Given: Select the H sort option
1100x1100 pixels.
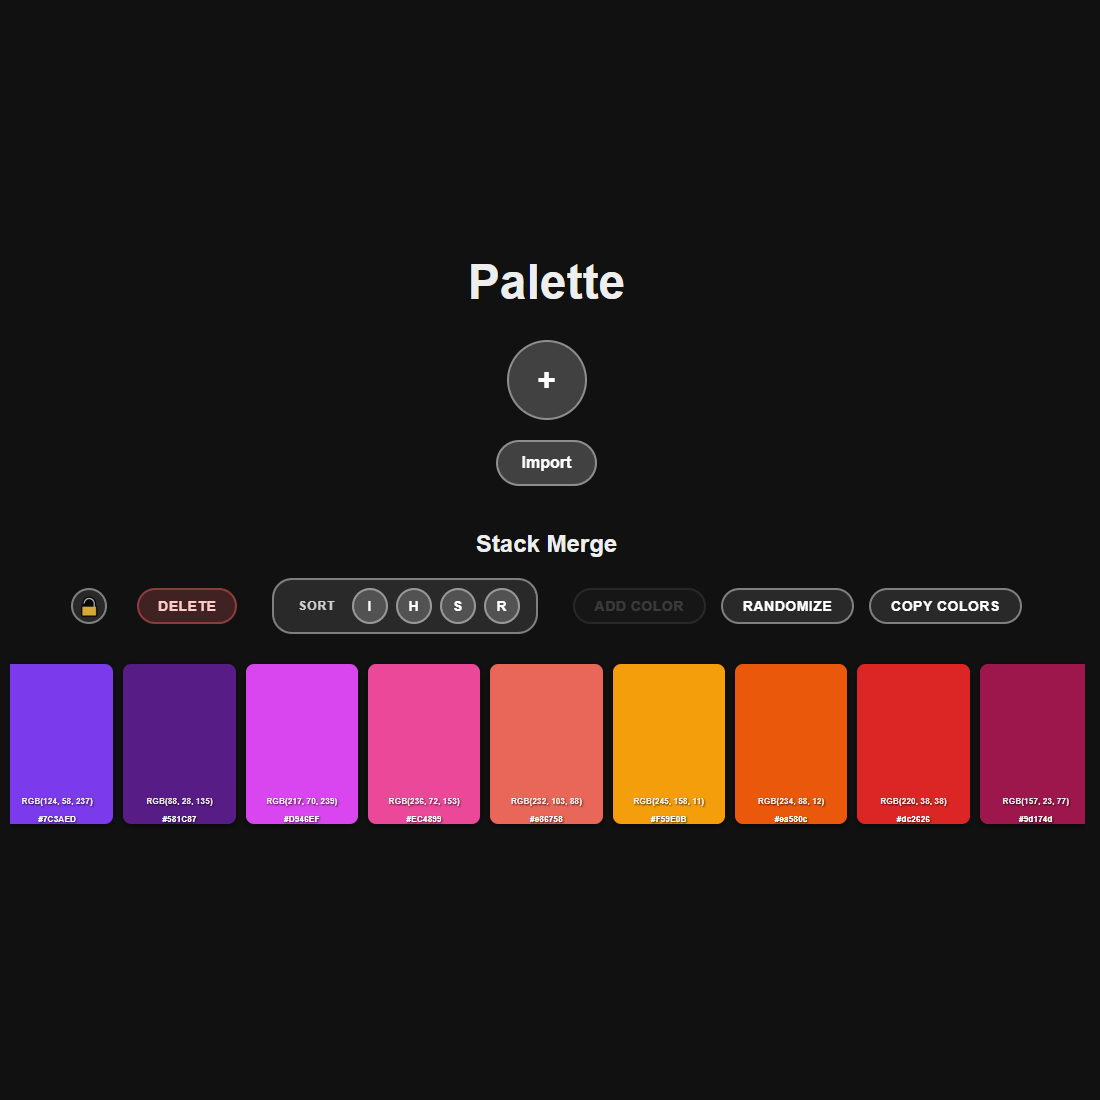Looking at the screenshot, I should tap(413, 606).
